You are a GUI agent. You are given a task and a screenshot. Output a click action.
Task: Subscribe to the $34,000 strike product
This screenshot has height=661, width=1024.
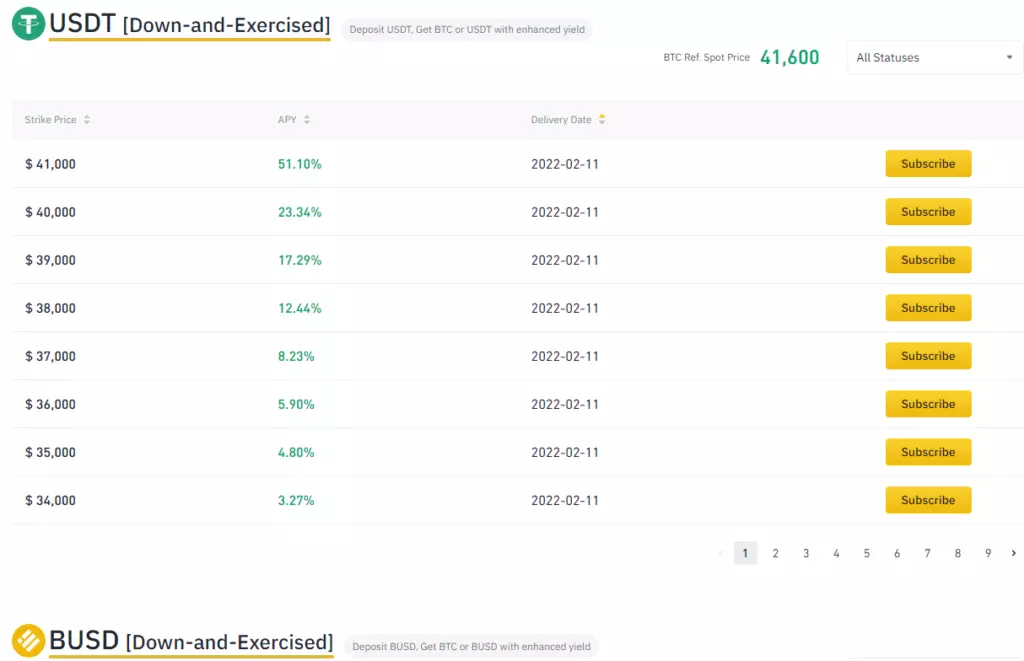point(928,500)
